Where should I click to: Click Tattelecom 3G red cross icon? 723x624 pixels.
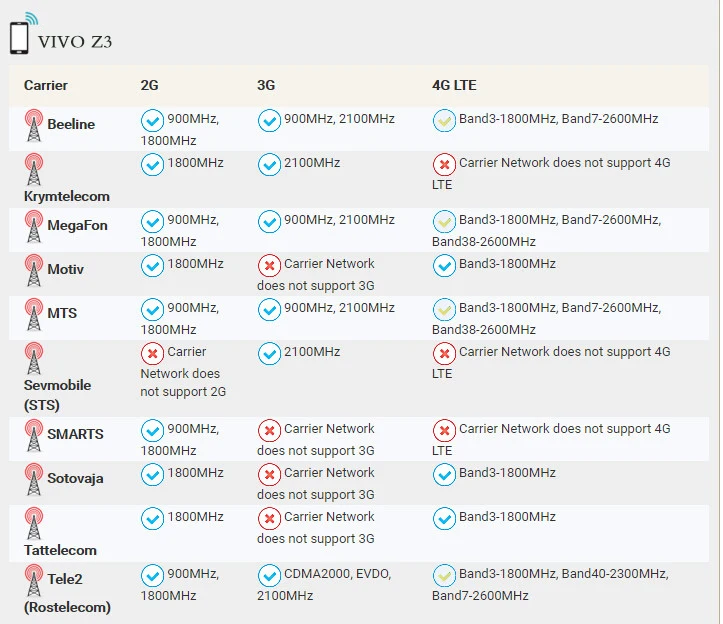(x=269, y=519)
